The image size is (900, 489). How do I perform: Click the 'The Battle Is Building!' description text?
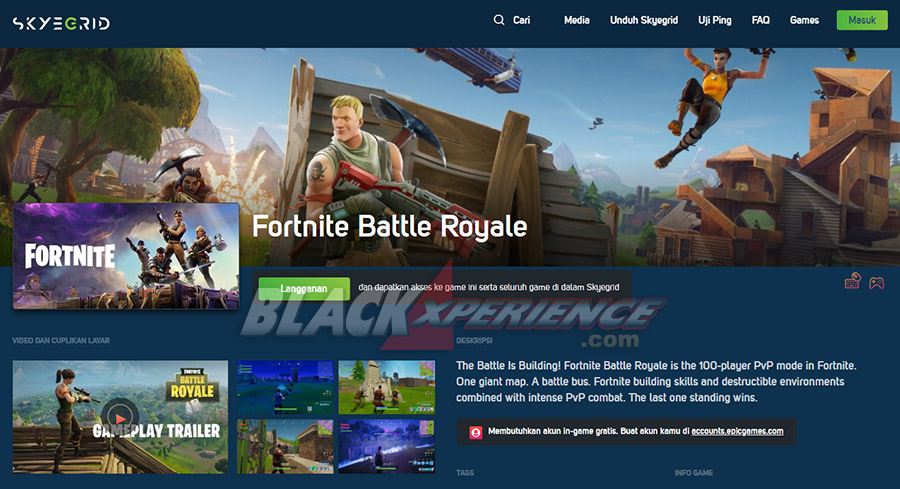point(656,382)
